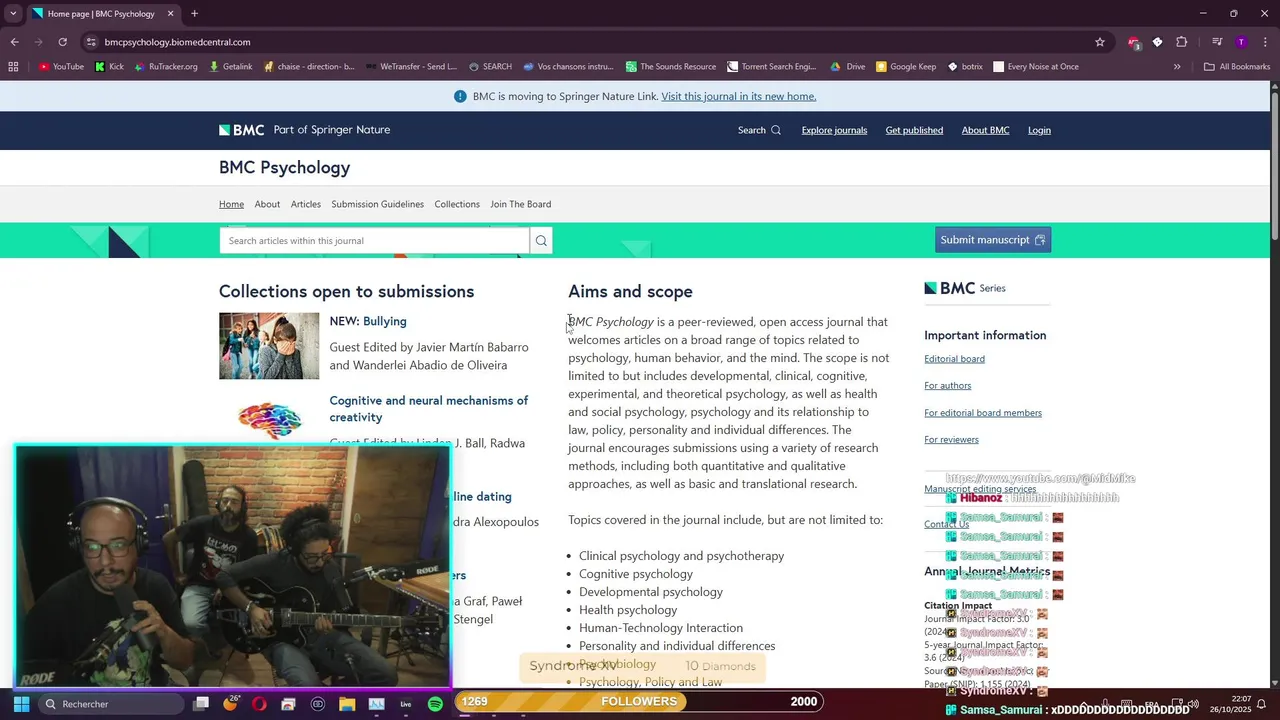This screenshot has width=1280, height=720.
Task: Open Spotify from the taskbar
Action: pos(435,704)
